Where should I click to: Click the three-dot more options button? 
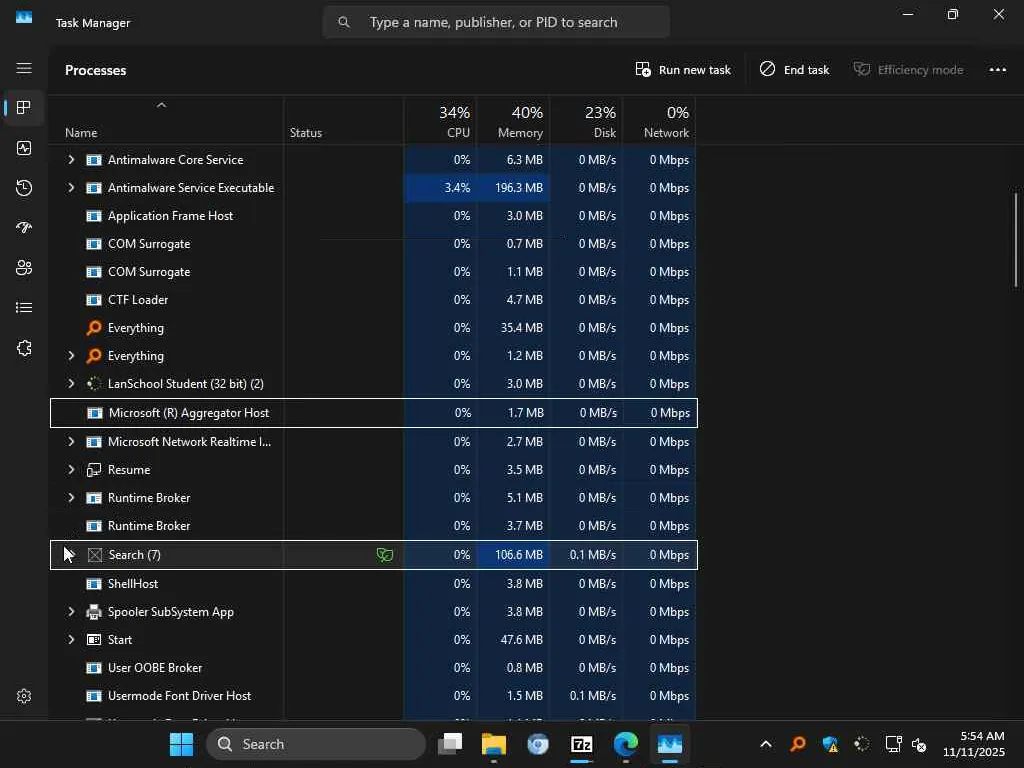997,70
